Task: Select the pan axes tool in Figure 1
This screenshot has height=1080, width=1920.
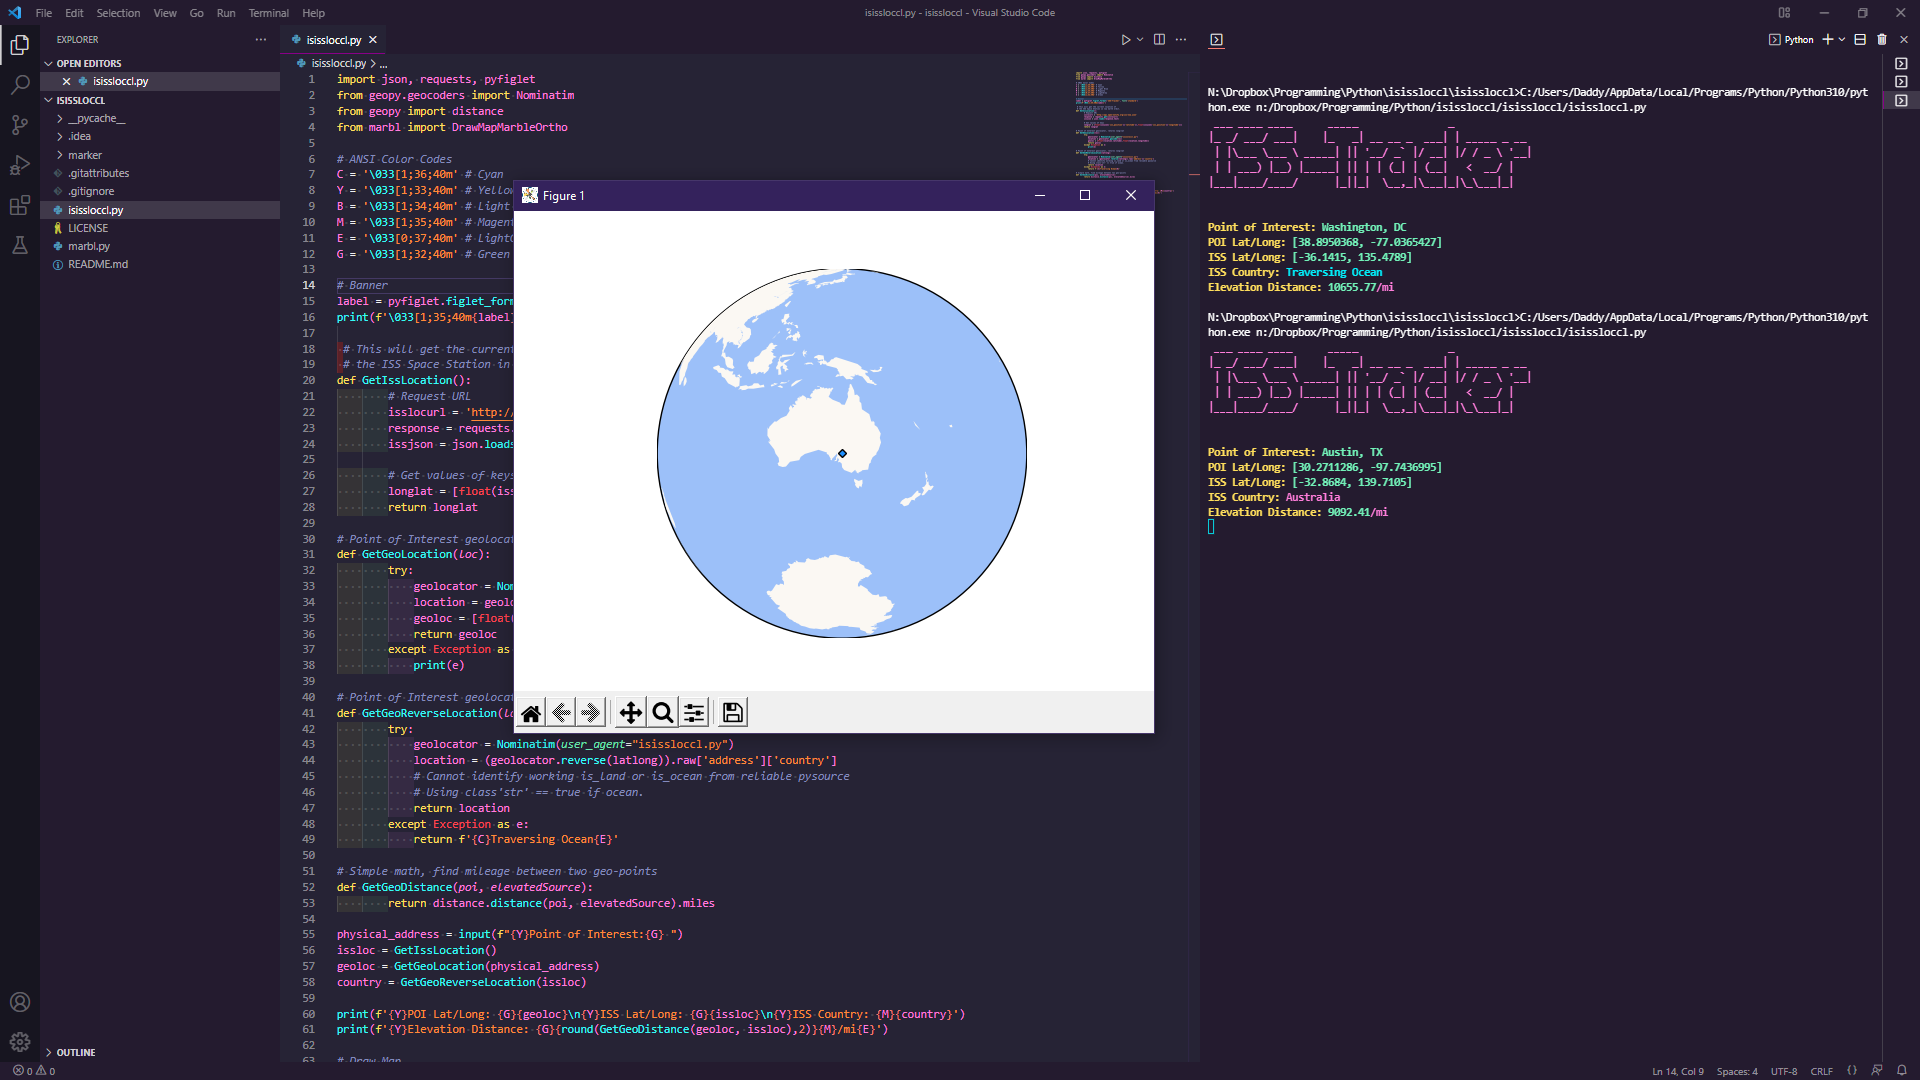Action: tap(630, 713)
